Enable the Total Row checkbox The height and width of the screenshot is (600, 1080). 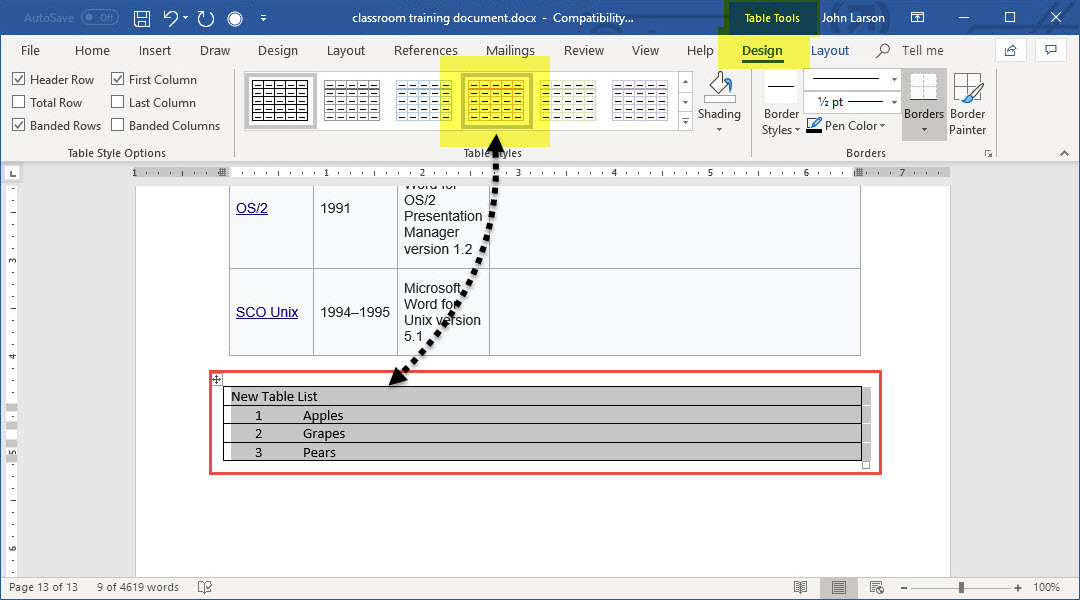pos(19,102)
